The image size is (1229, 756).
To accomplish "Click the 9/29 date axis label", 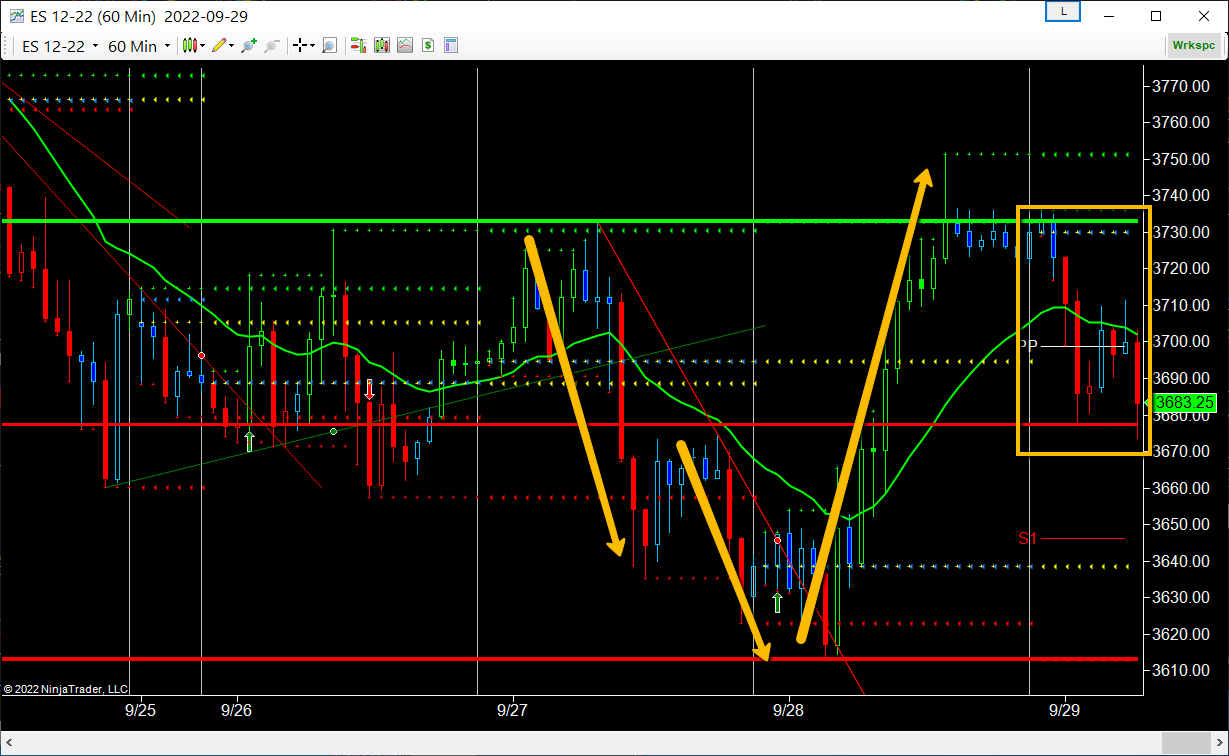I will (1063, 709).
